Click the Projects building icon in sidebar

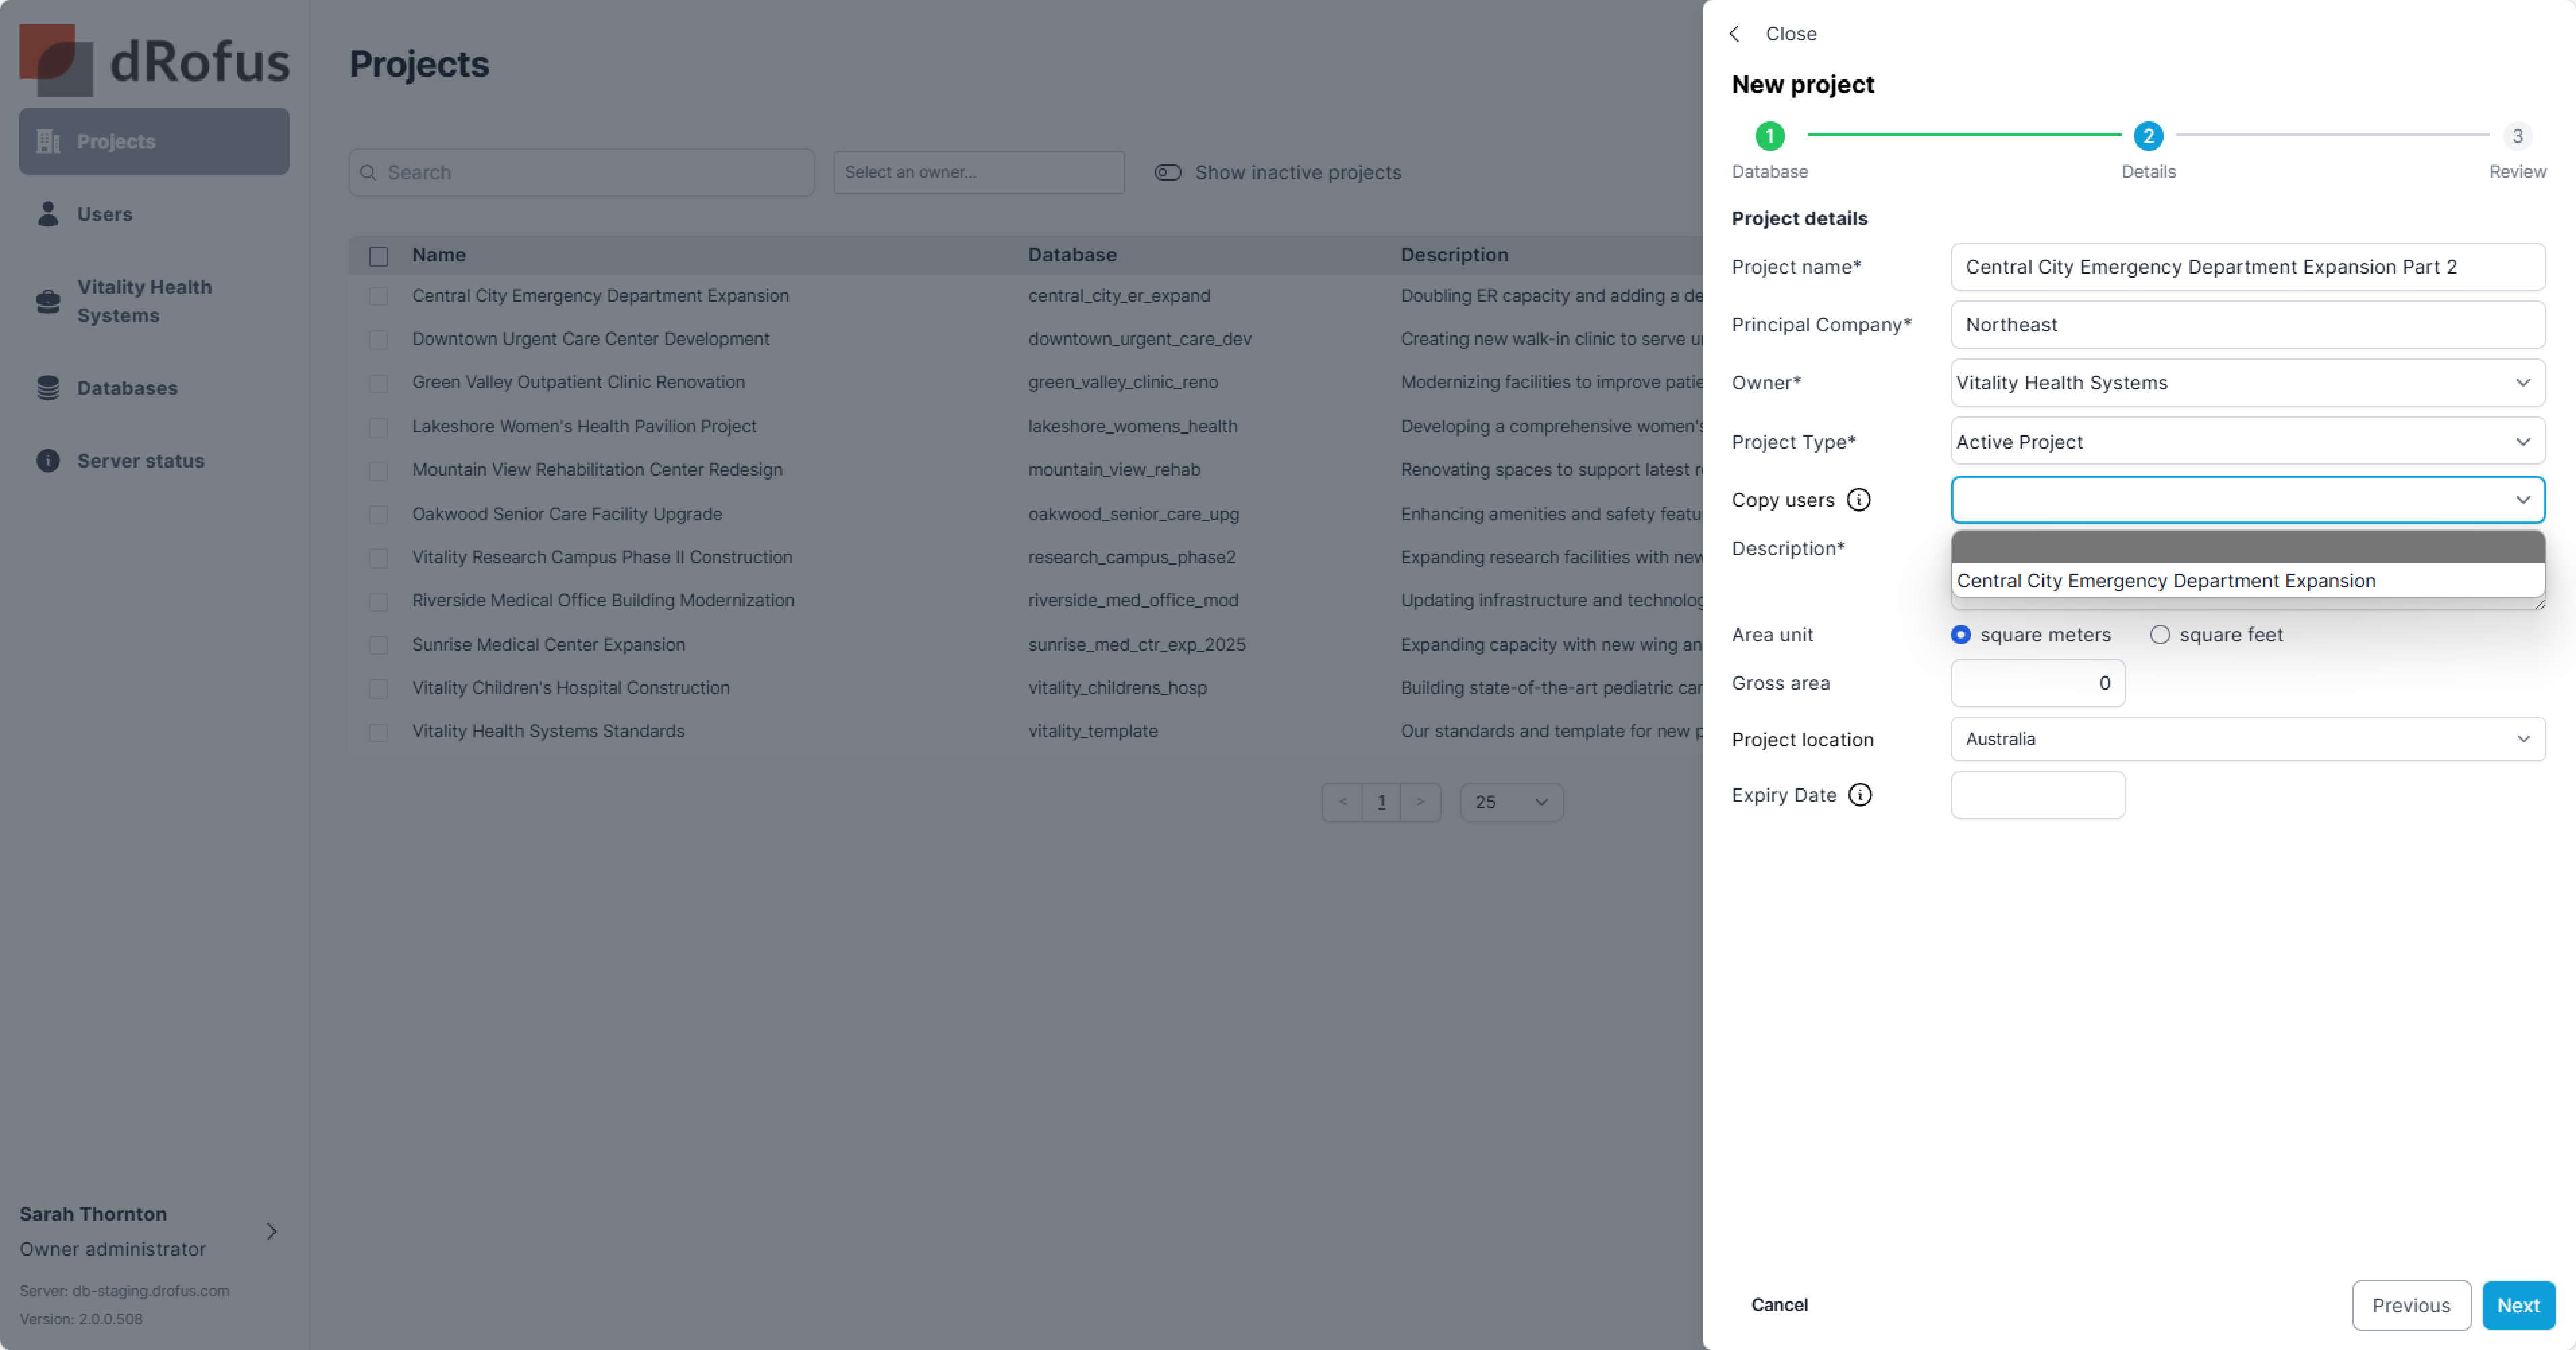tap(48, 141)
